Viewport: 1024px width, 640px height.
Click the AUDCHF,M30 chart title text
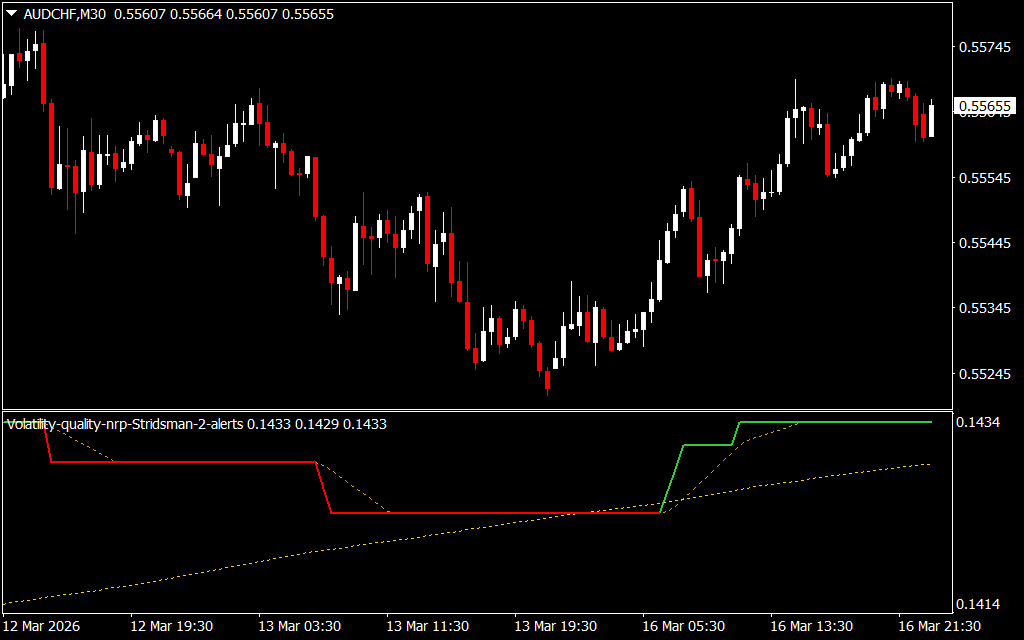pos(66,14)
